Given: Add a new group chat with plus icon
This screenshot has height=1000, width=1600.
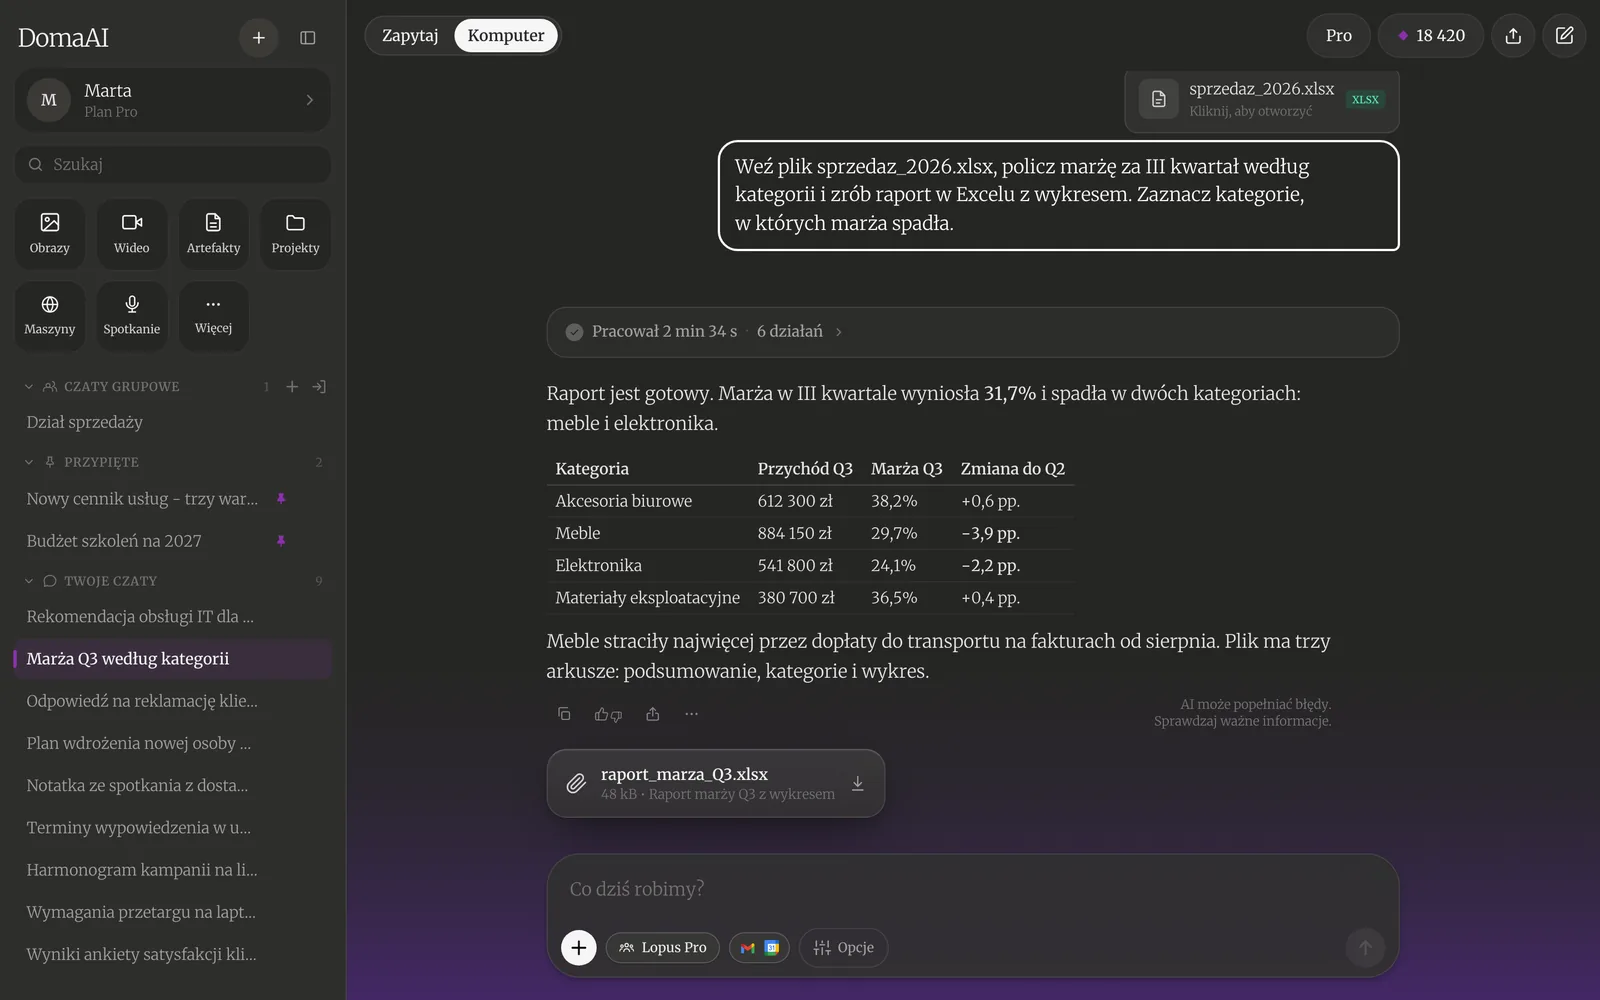Looking at the screenshot, I should 292,387.
